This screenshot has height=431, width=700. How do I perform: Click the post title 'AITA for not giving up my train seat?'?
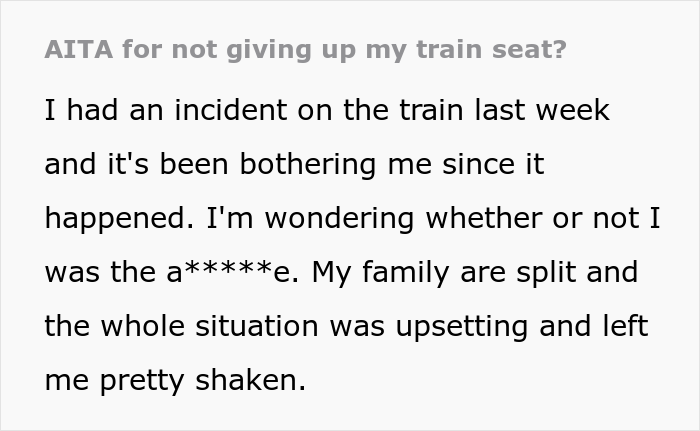(305, 49)
